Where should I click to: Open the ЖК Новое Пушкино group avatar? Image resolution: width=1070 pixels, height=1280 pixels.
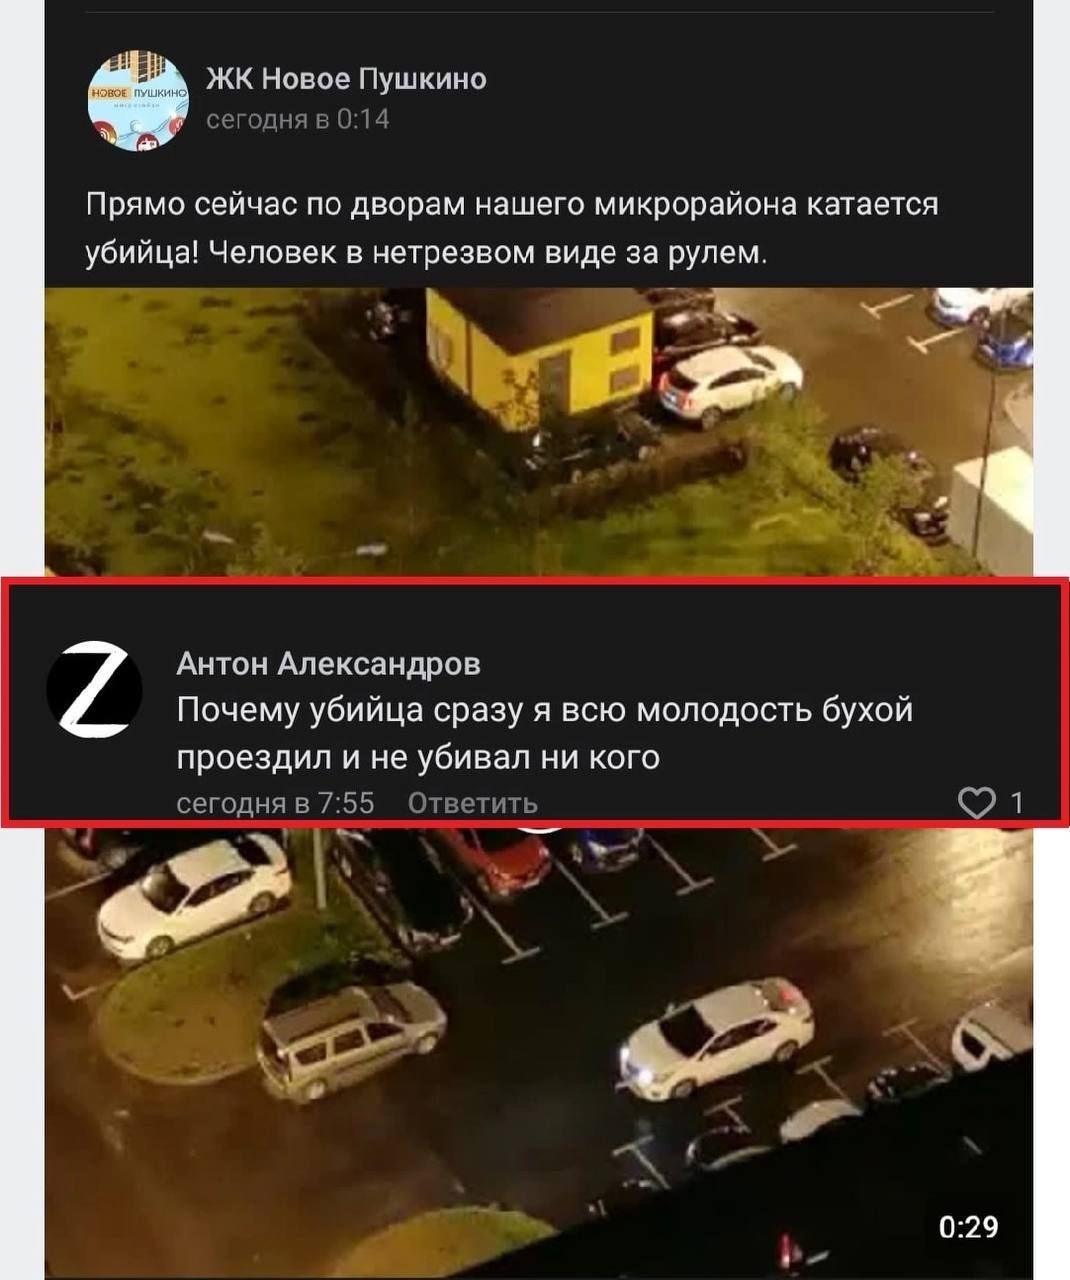coord(138,102)
